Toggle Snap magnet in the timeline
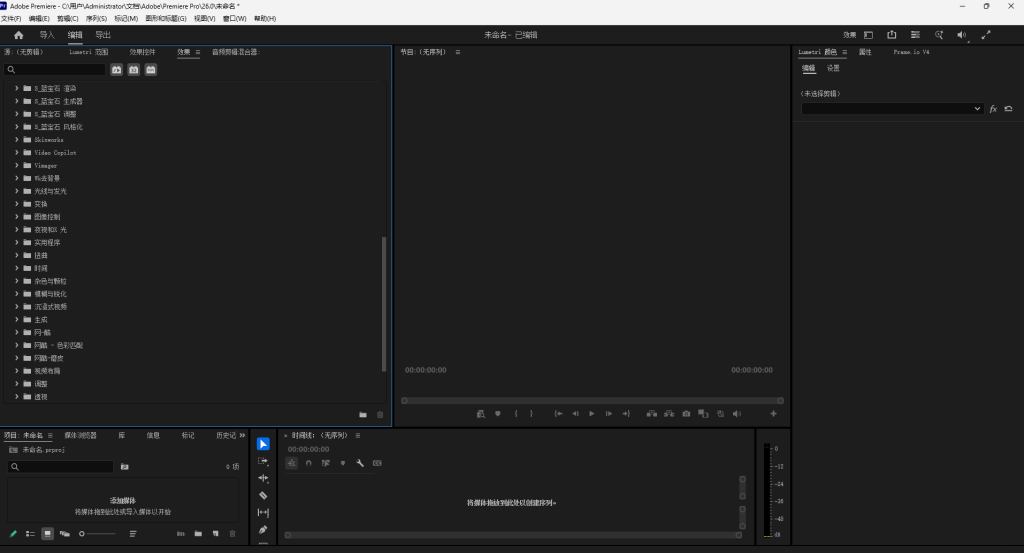Image resolution: width=1024 pixels, height=553 pixels. pos(308,463)
